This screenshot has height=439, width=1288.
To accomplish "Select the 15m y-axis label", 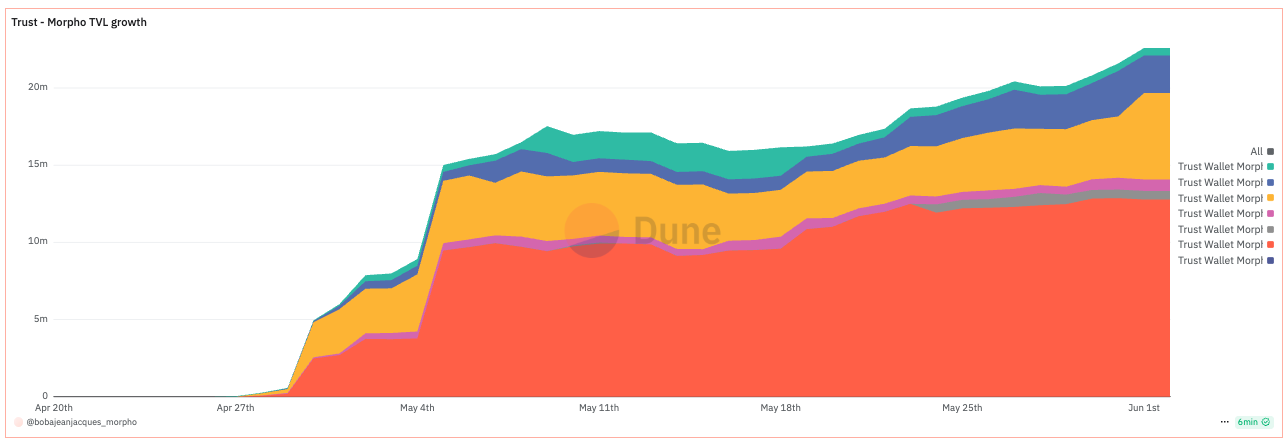I will tap(38, 164).
